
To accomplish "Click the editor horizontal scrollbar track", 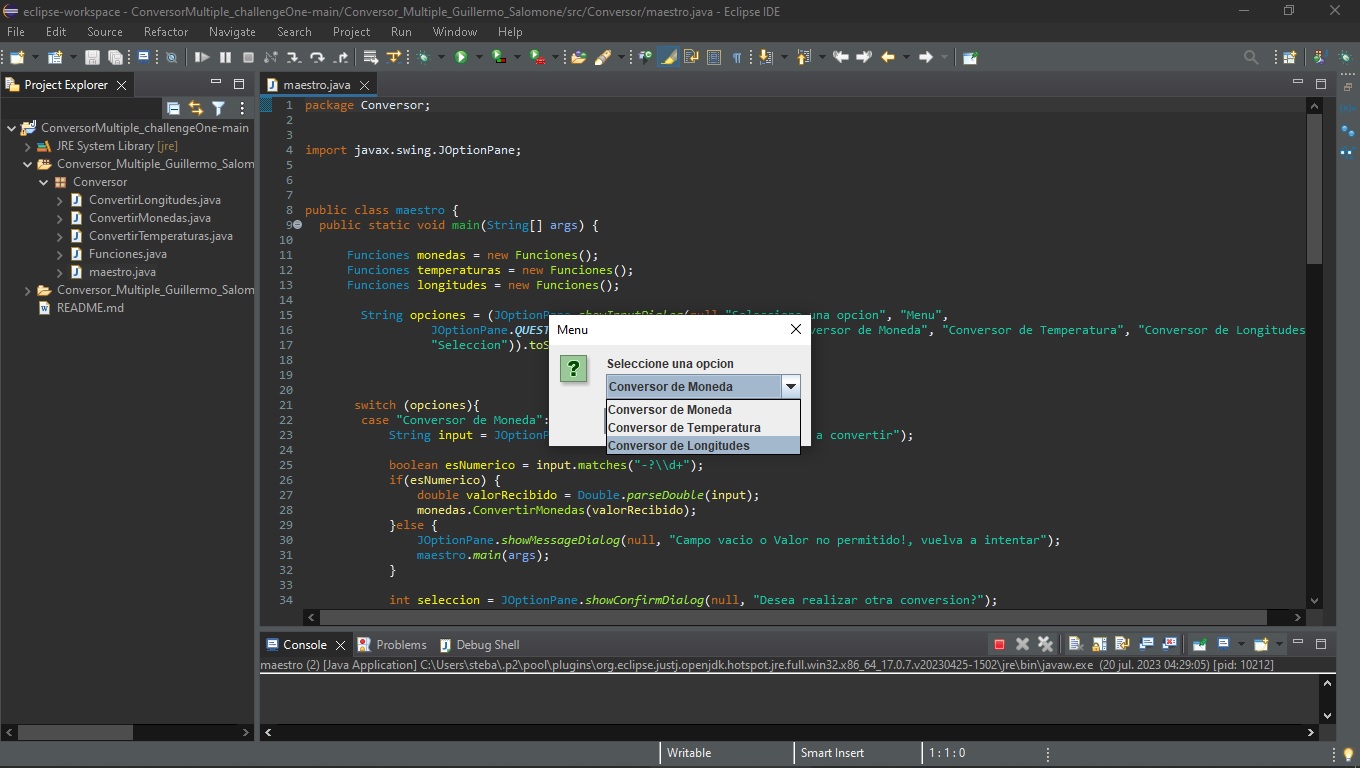I will pos(1280,618).
